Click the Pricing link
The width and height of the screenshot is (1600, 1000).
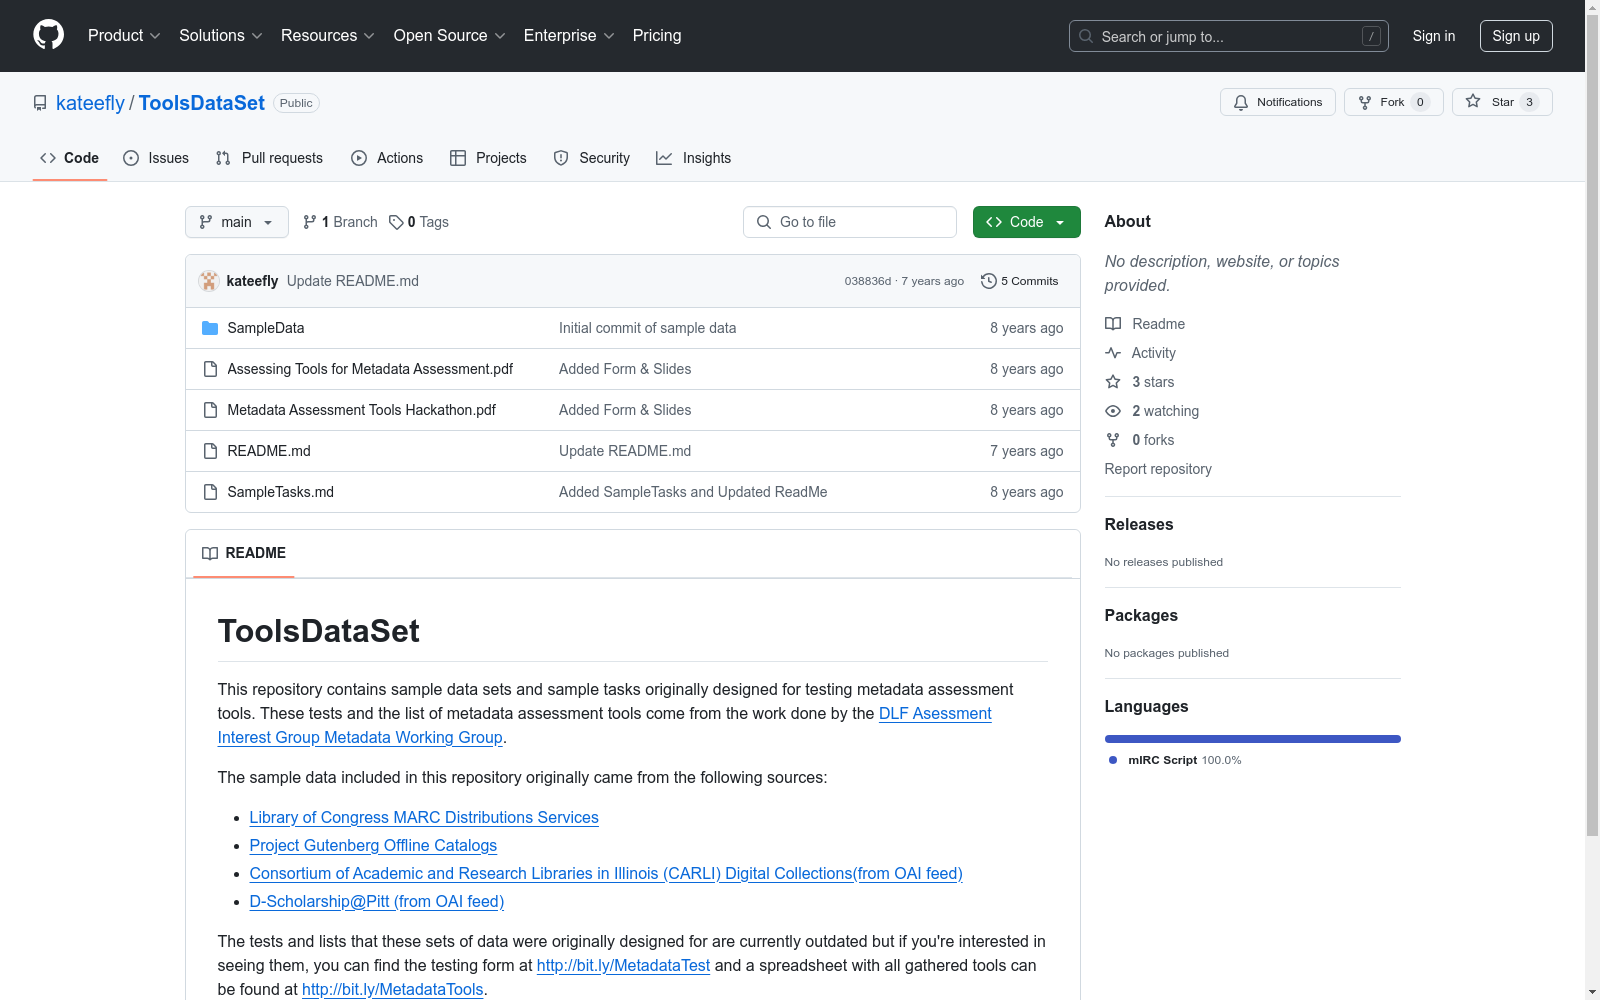coord(657,36)
